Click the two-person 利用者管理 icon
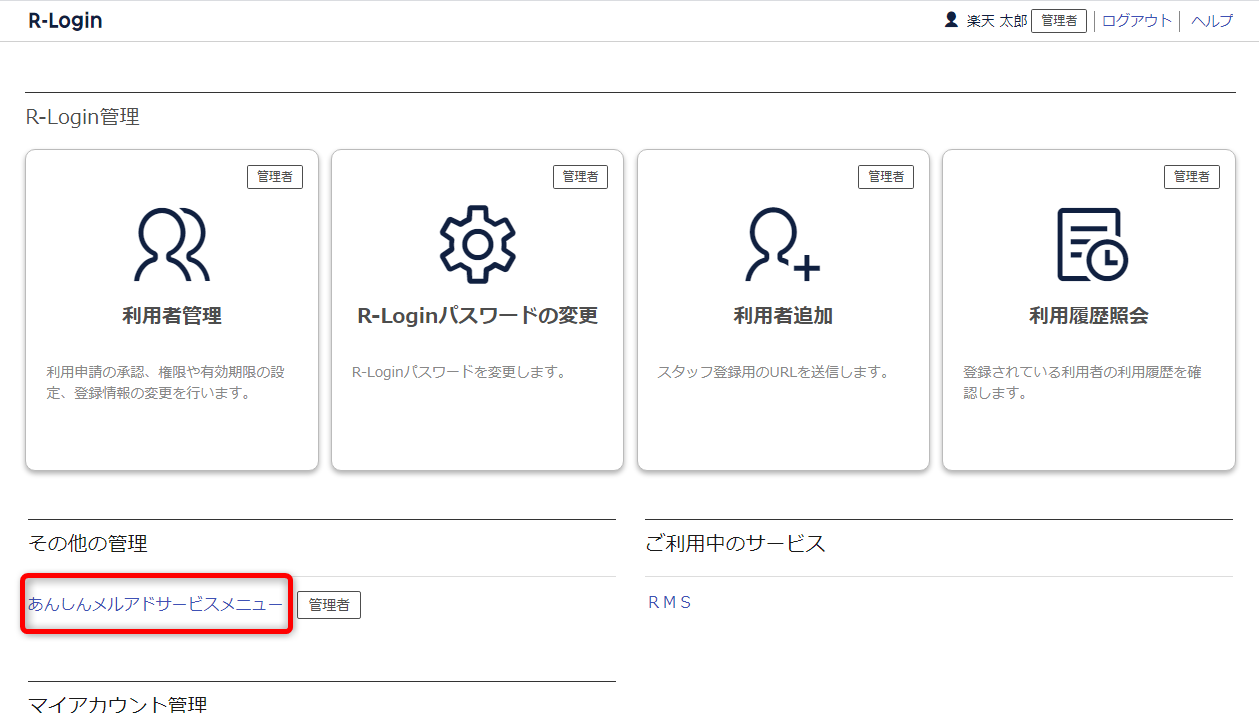 point(171,245)
